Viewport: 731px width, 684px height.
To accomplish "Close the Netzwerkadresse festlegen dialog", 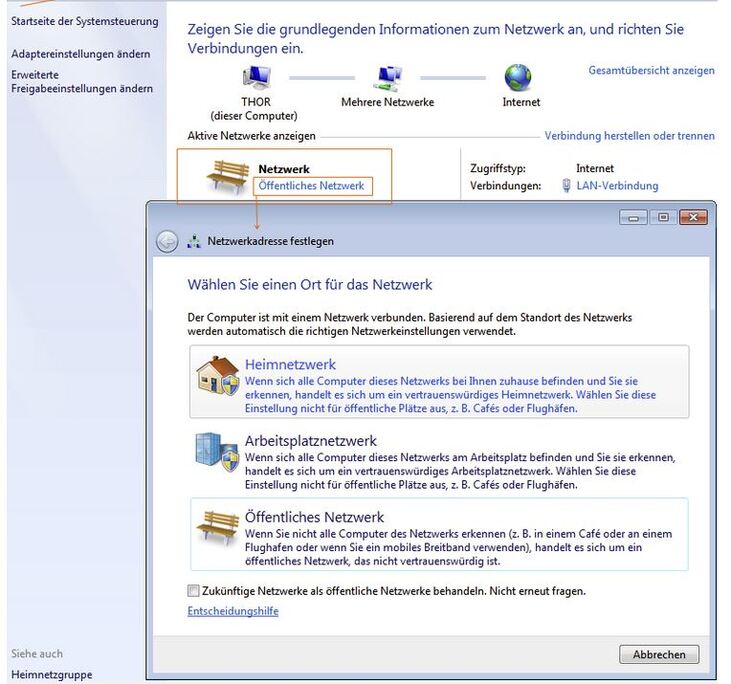I will [x=693, y=217].
